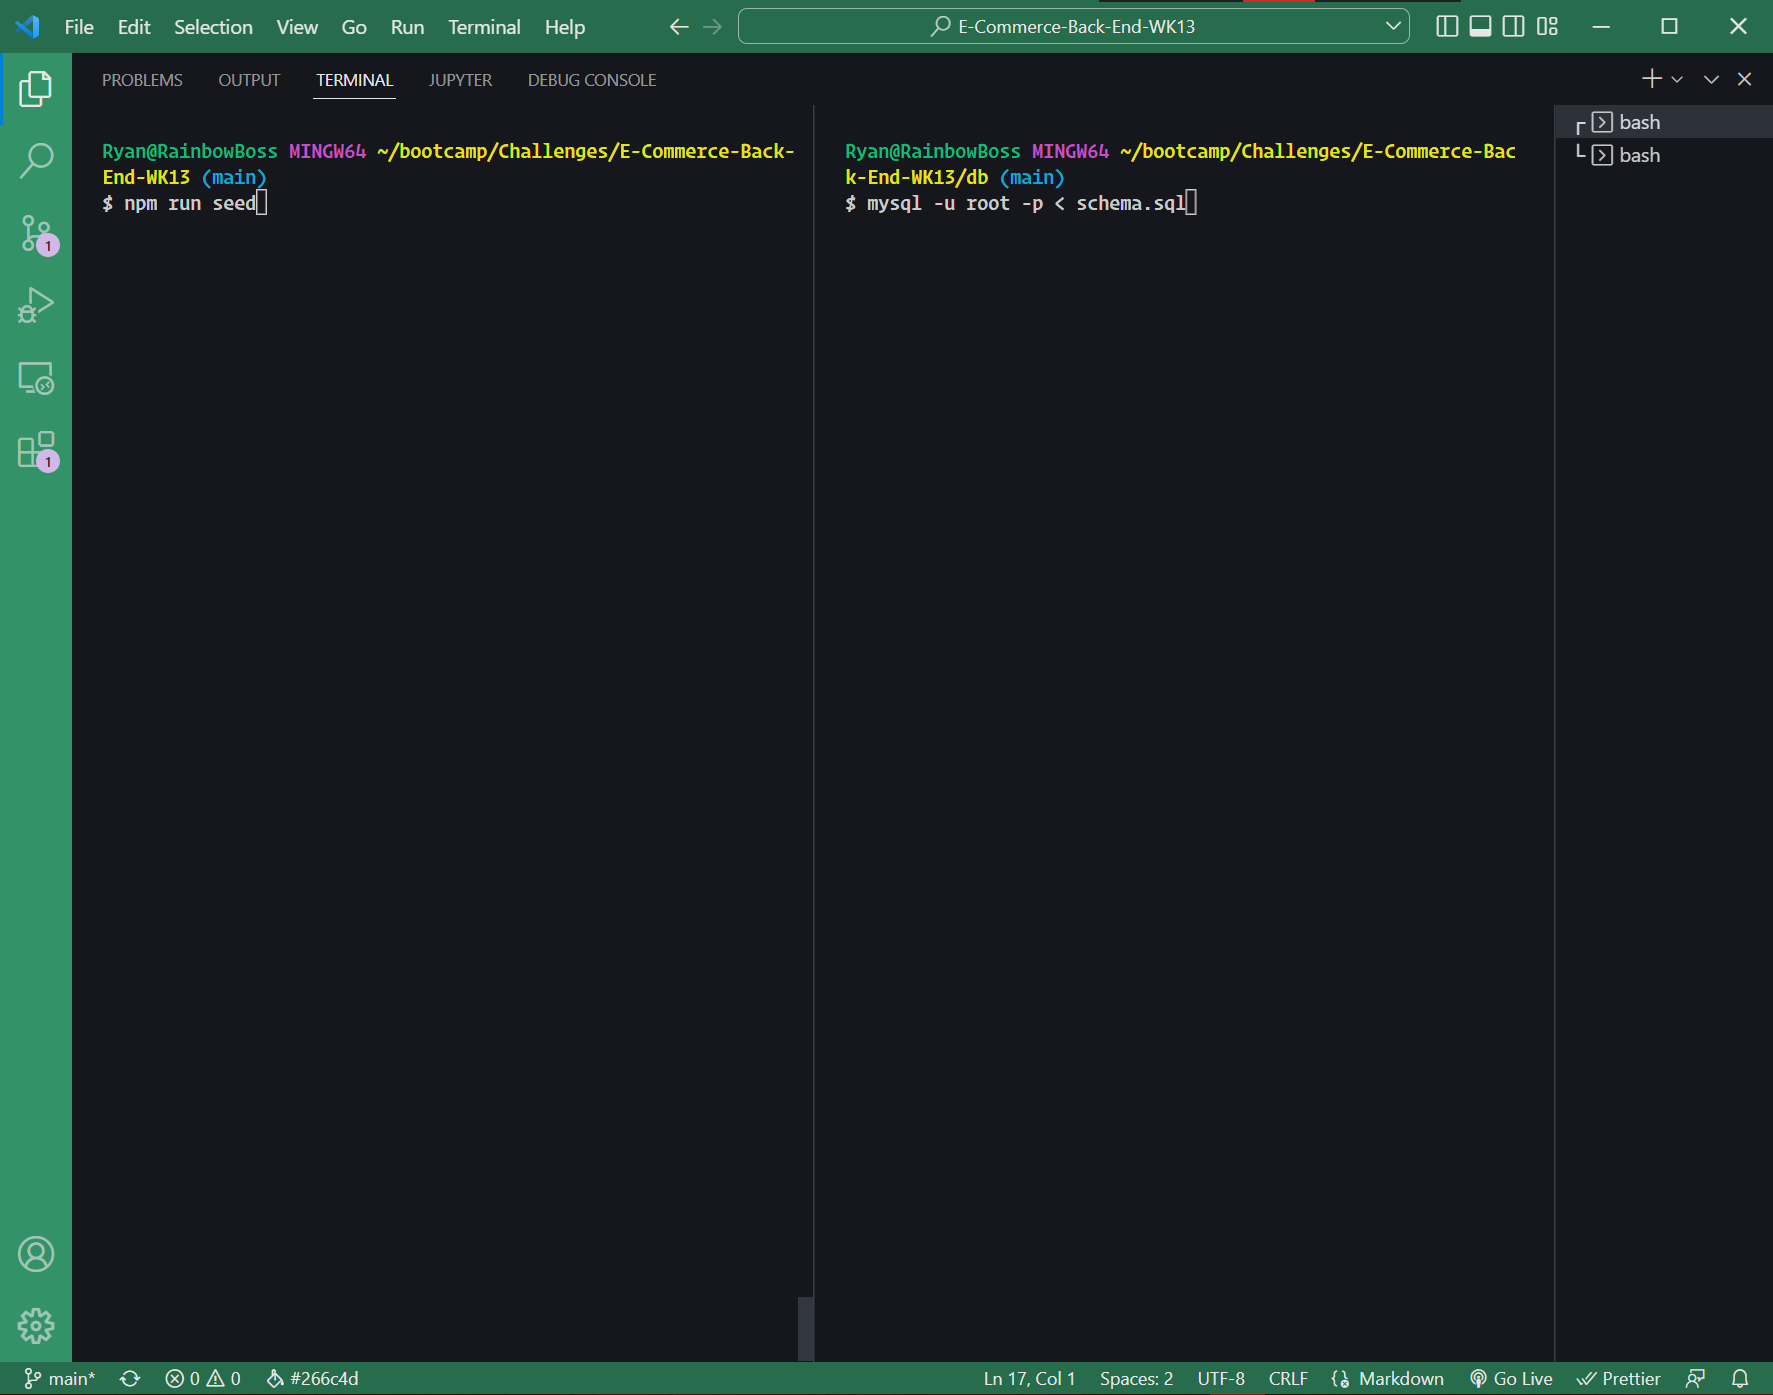This screenshot has height=1395, width=1773.
Task: Select the Run and Debug icon
Action: point(36,305)
